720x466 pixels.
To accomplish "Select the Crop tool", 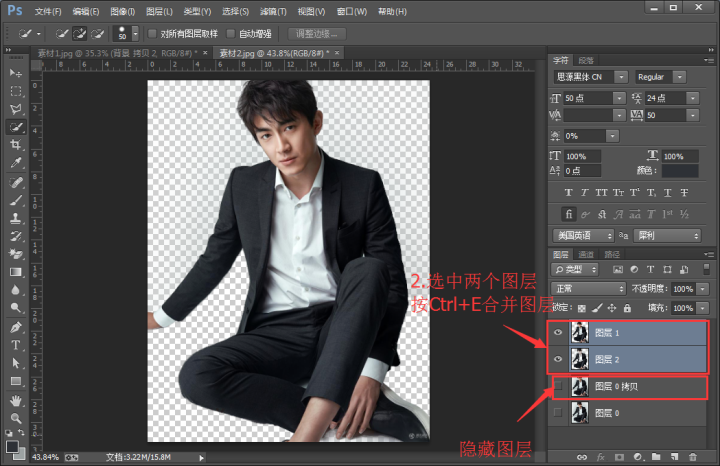I will click(16, 145).
